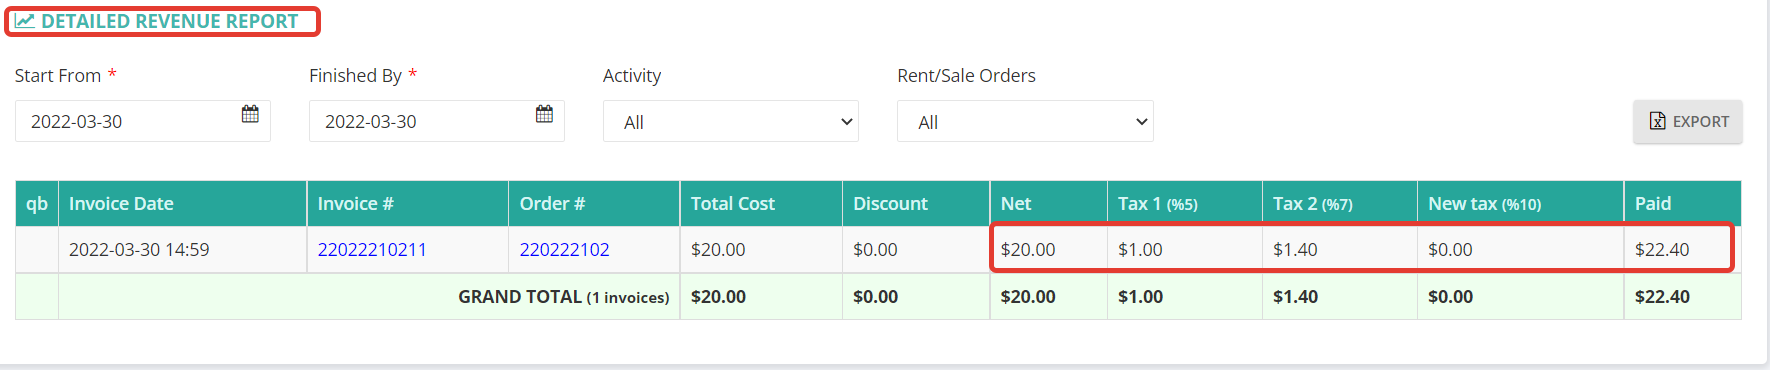Expand the Activity dropdown
The height and width of the screenshot is (370, 1770).
click(x=730, y=121)
